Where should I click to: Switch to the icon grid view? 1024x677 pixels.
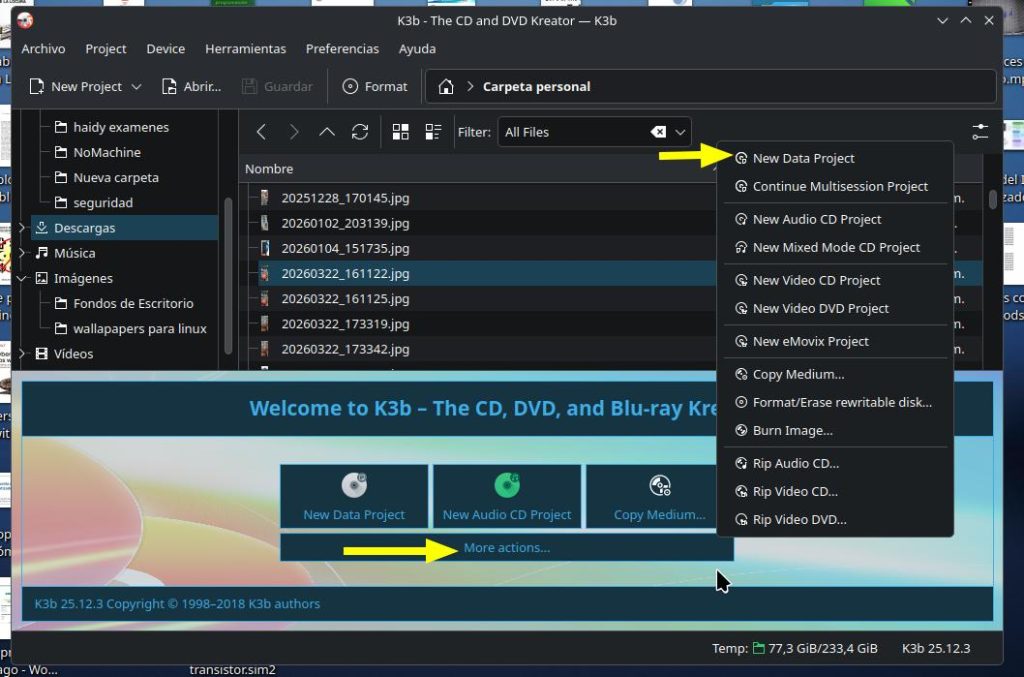[400, 132]
